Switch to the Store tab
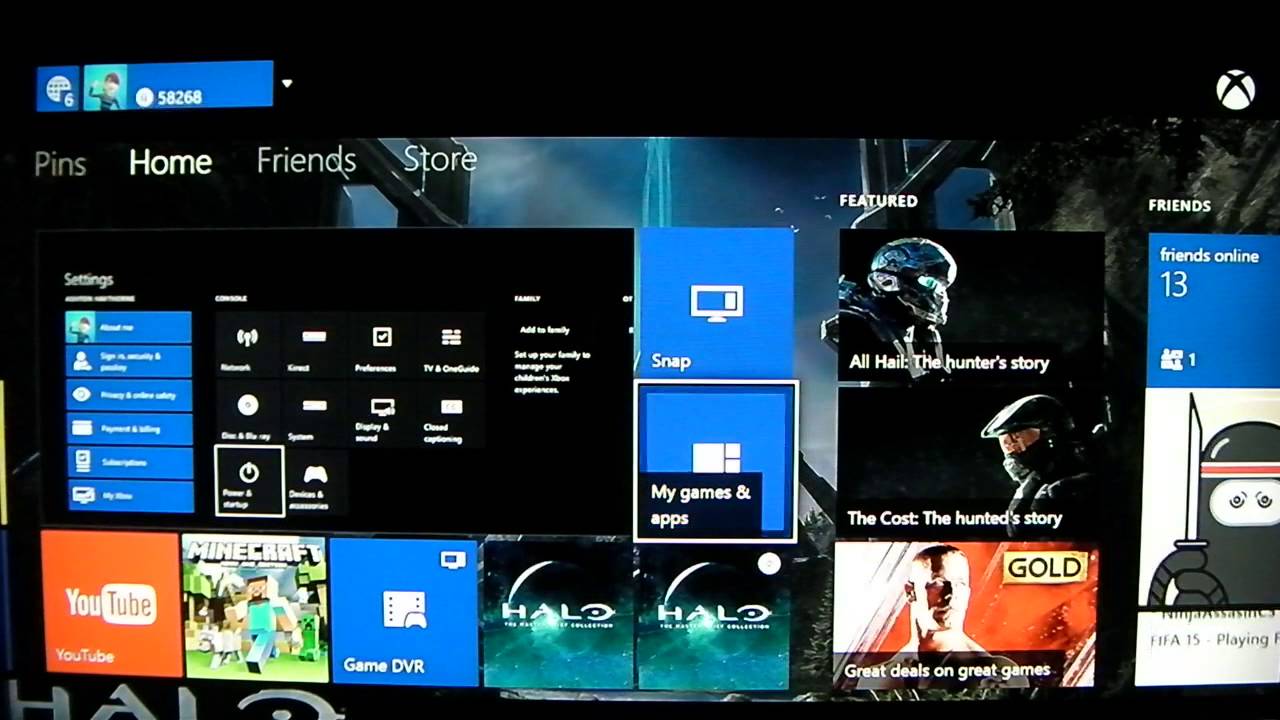 [x=440, y=158]
